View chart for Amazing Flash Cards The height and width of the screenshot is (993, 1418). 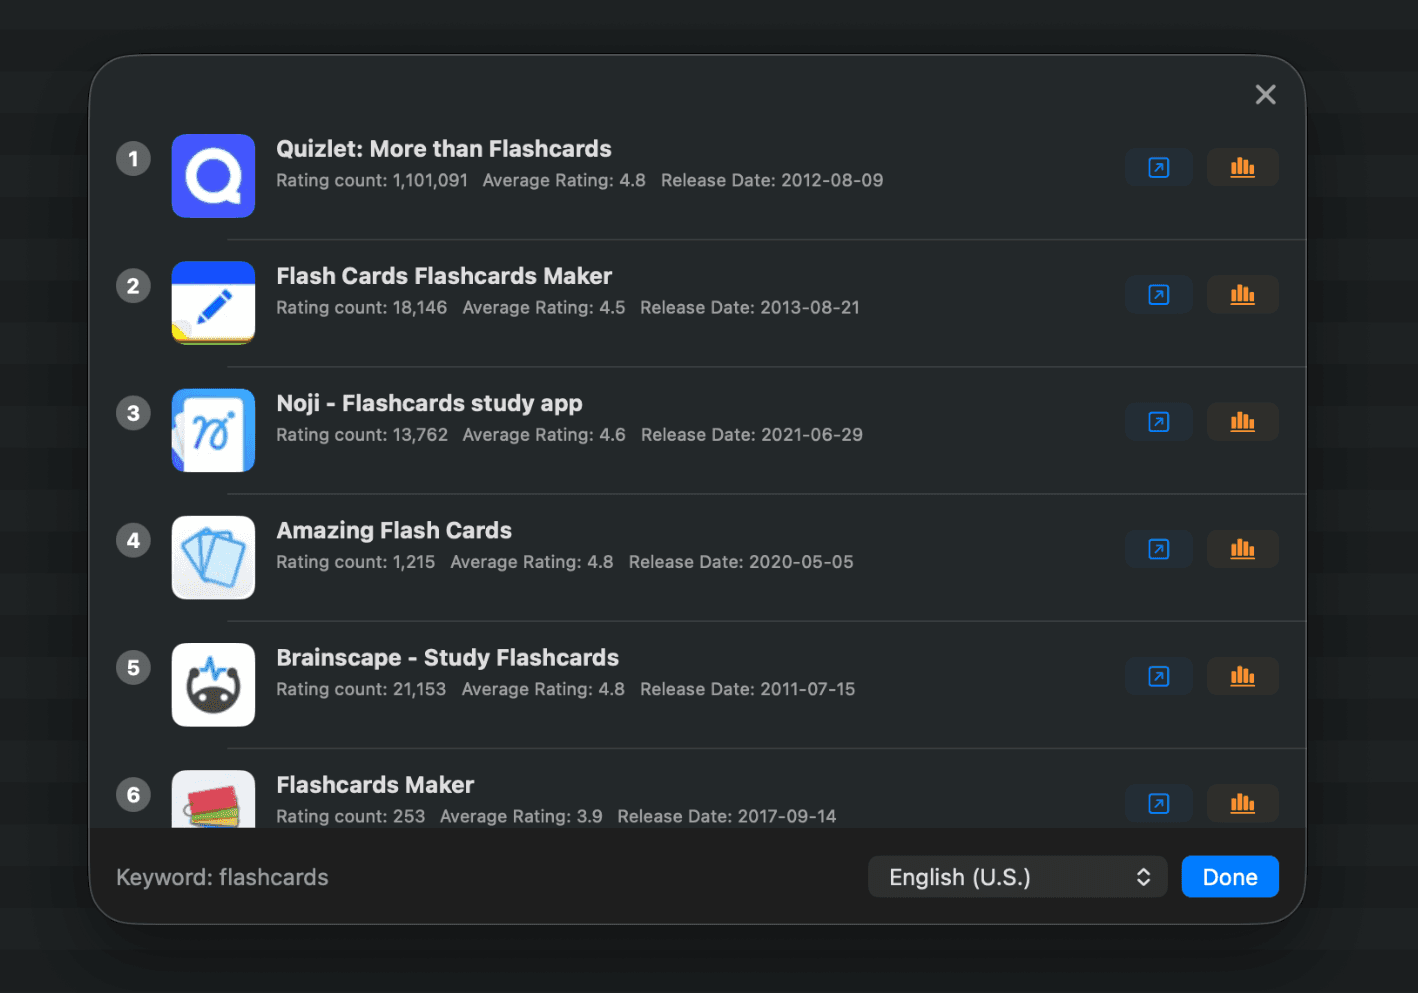1242,549
